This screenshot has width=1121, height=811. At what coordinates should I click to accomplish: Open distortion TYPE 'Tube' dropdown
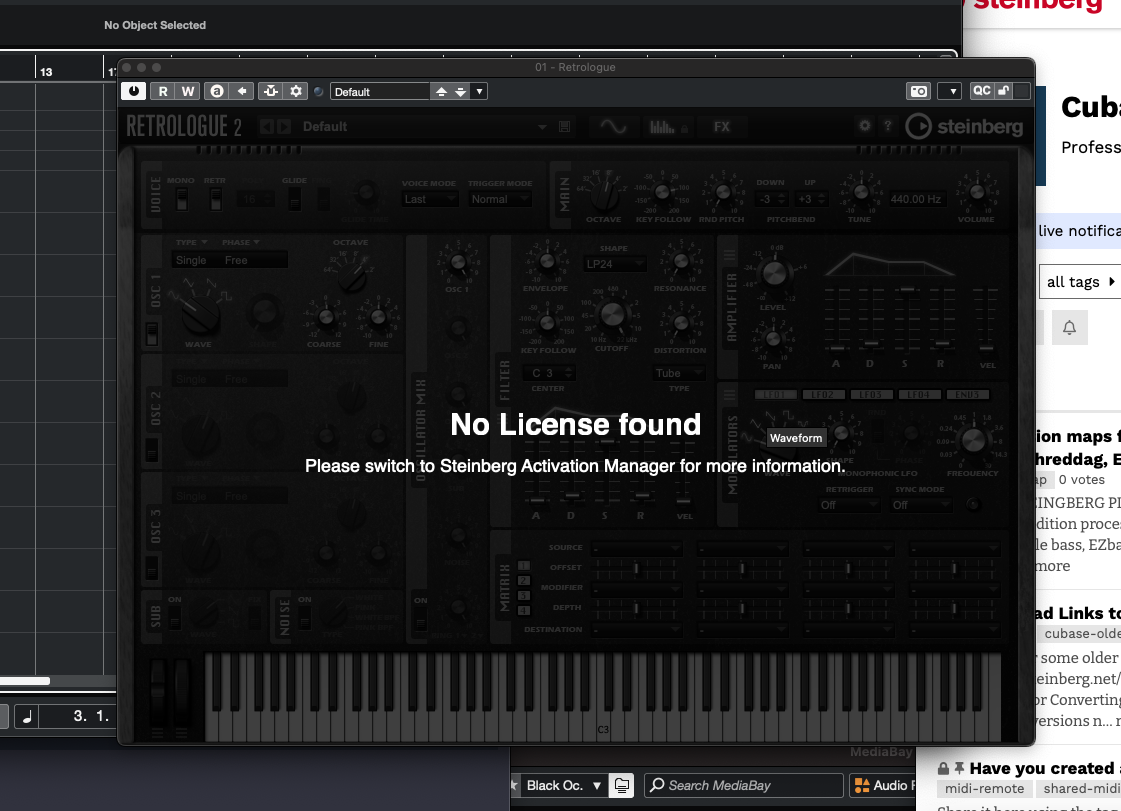click(x=678, y=373)
